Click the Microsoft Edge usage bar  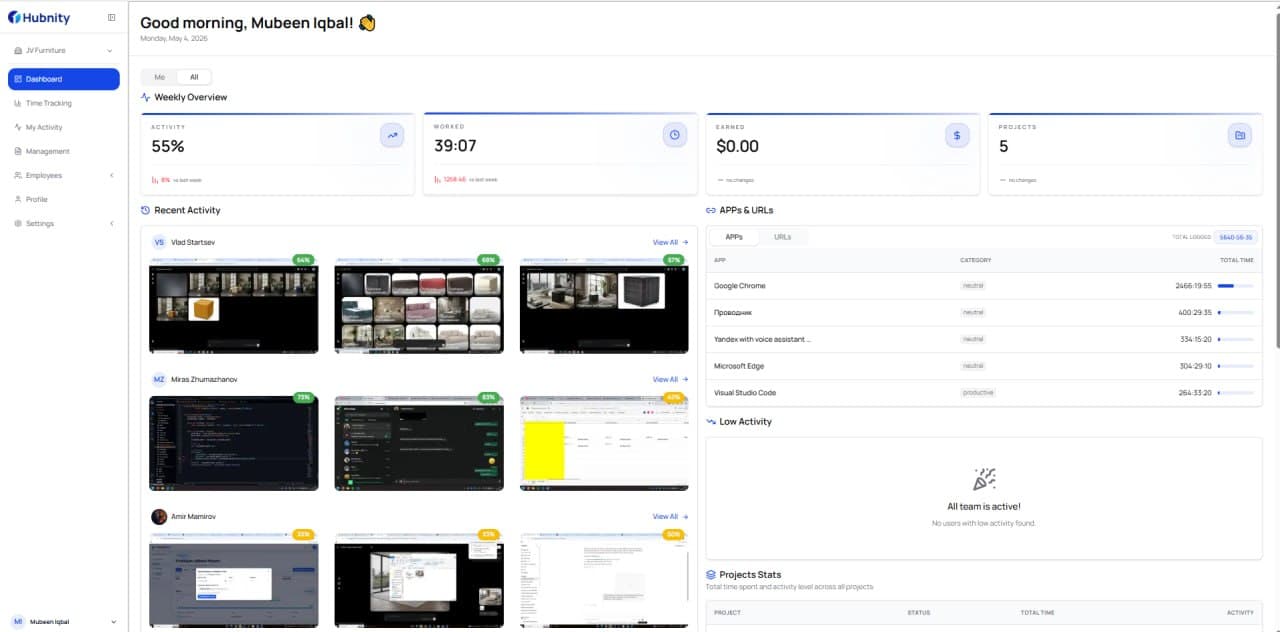tap(1235, 366)
